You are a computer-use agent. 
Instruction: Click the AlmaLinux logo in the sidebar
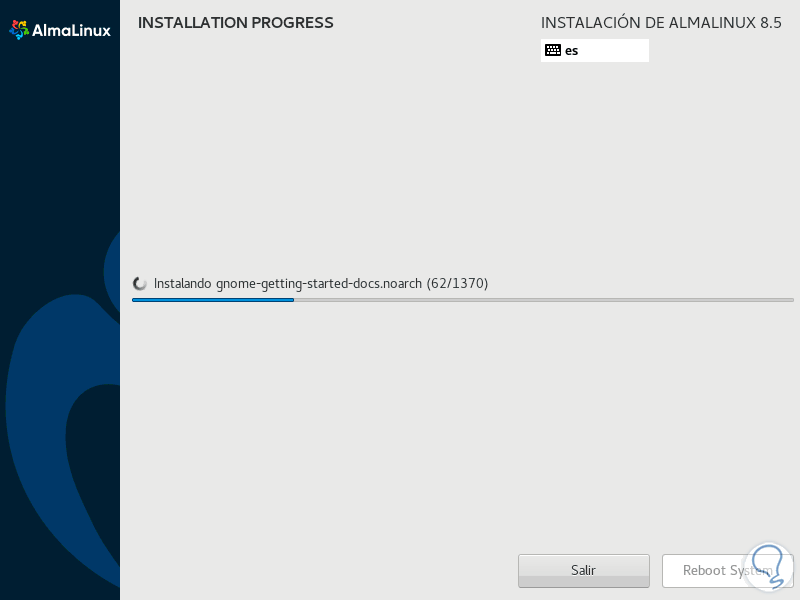click(x=60, y=30)
